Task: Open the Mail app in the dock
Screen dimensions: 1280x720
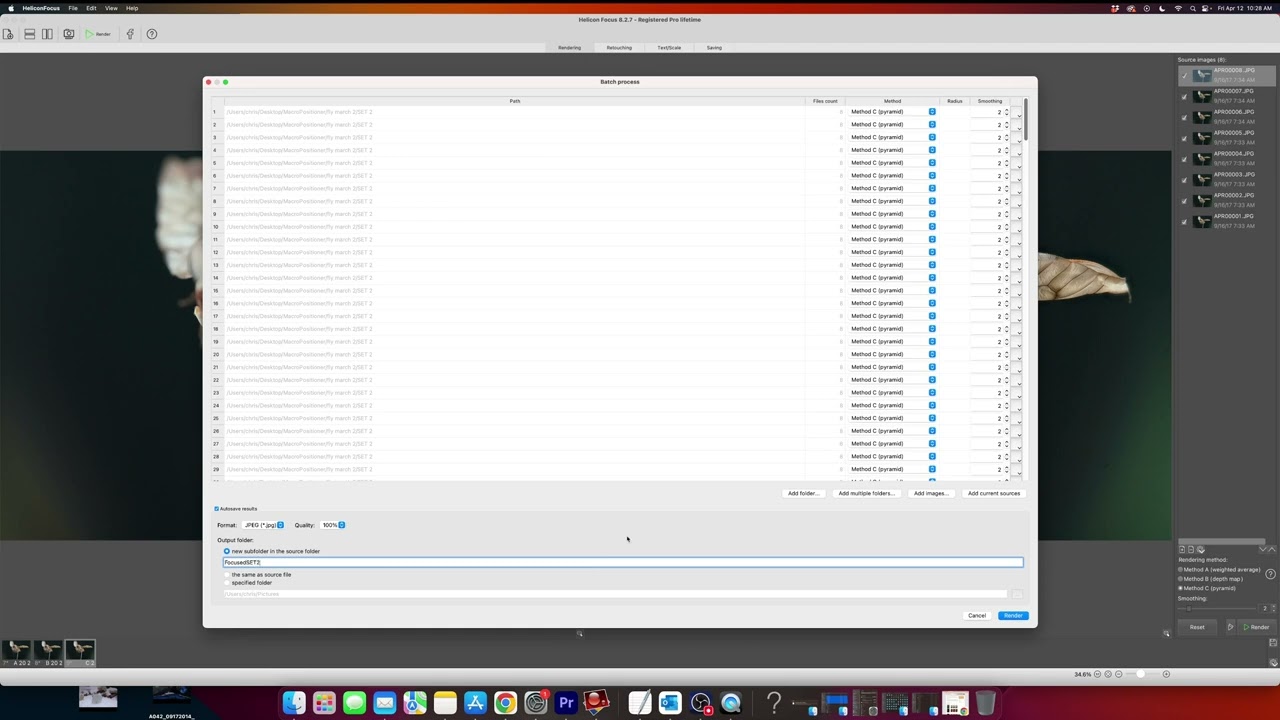Action: tap(385, 704)
